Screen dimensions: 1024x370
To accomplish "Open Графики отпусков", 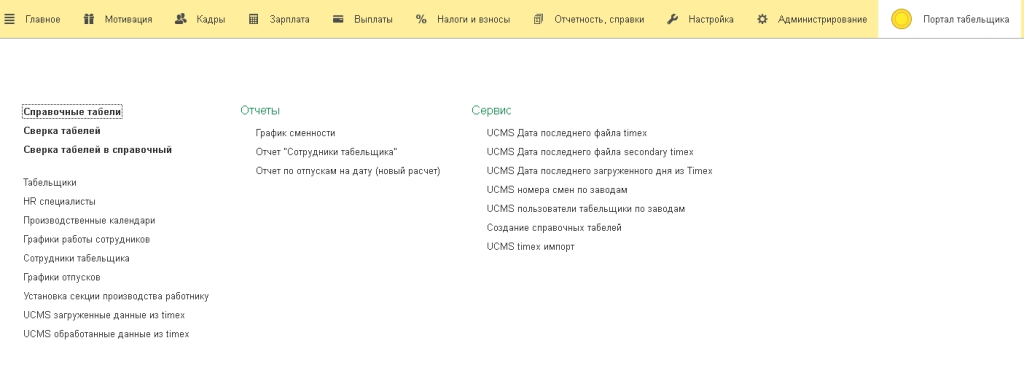I will pyautogui.click(x=62, y=277).
